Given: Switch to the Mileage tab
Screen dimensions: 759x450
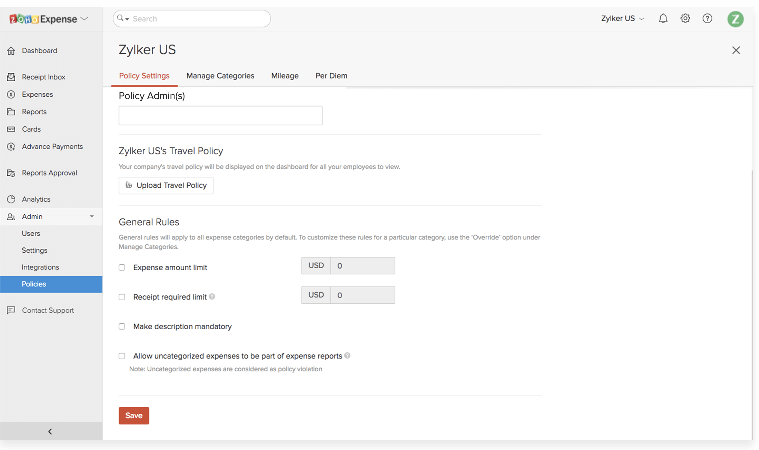Looking at the screenshot, I should 285,76.
